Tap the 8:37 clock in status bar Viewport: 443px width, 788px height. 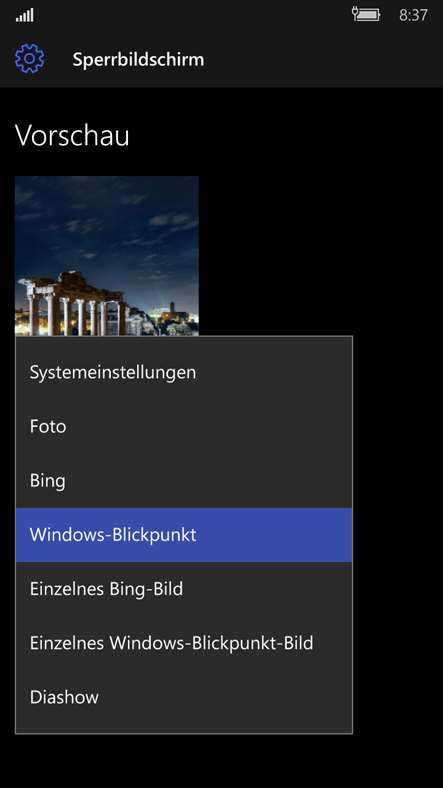(413, 16)
